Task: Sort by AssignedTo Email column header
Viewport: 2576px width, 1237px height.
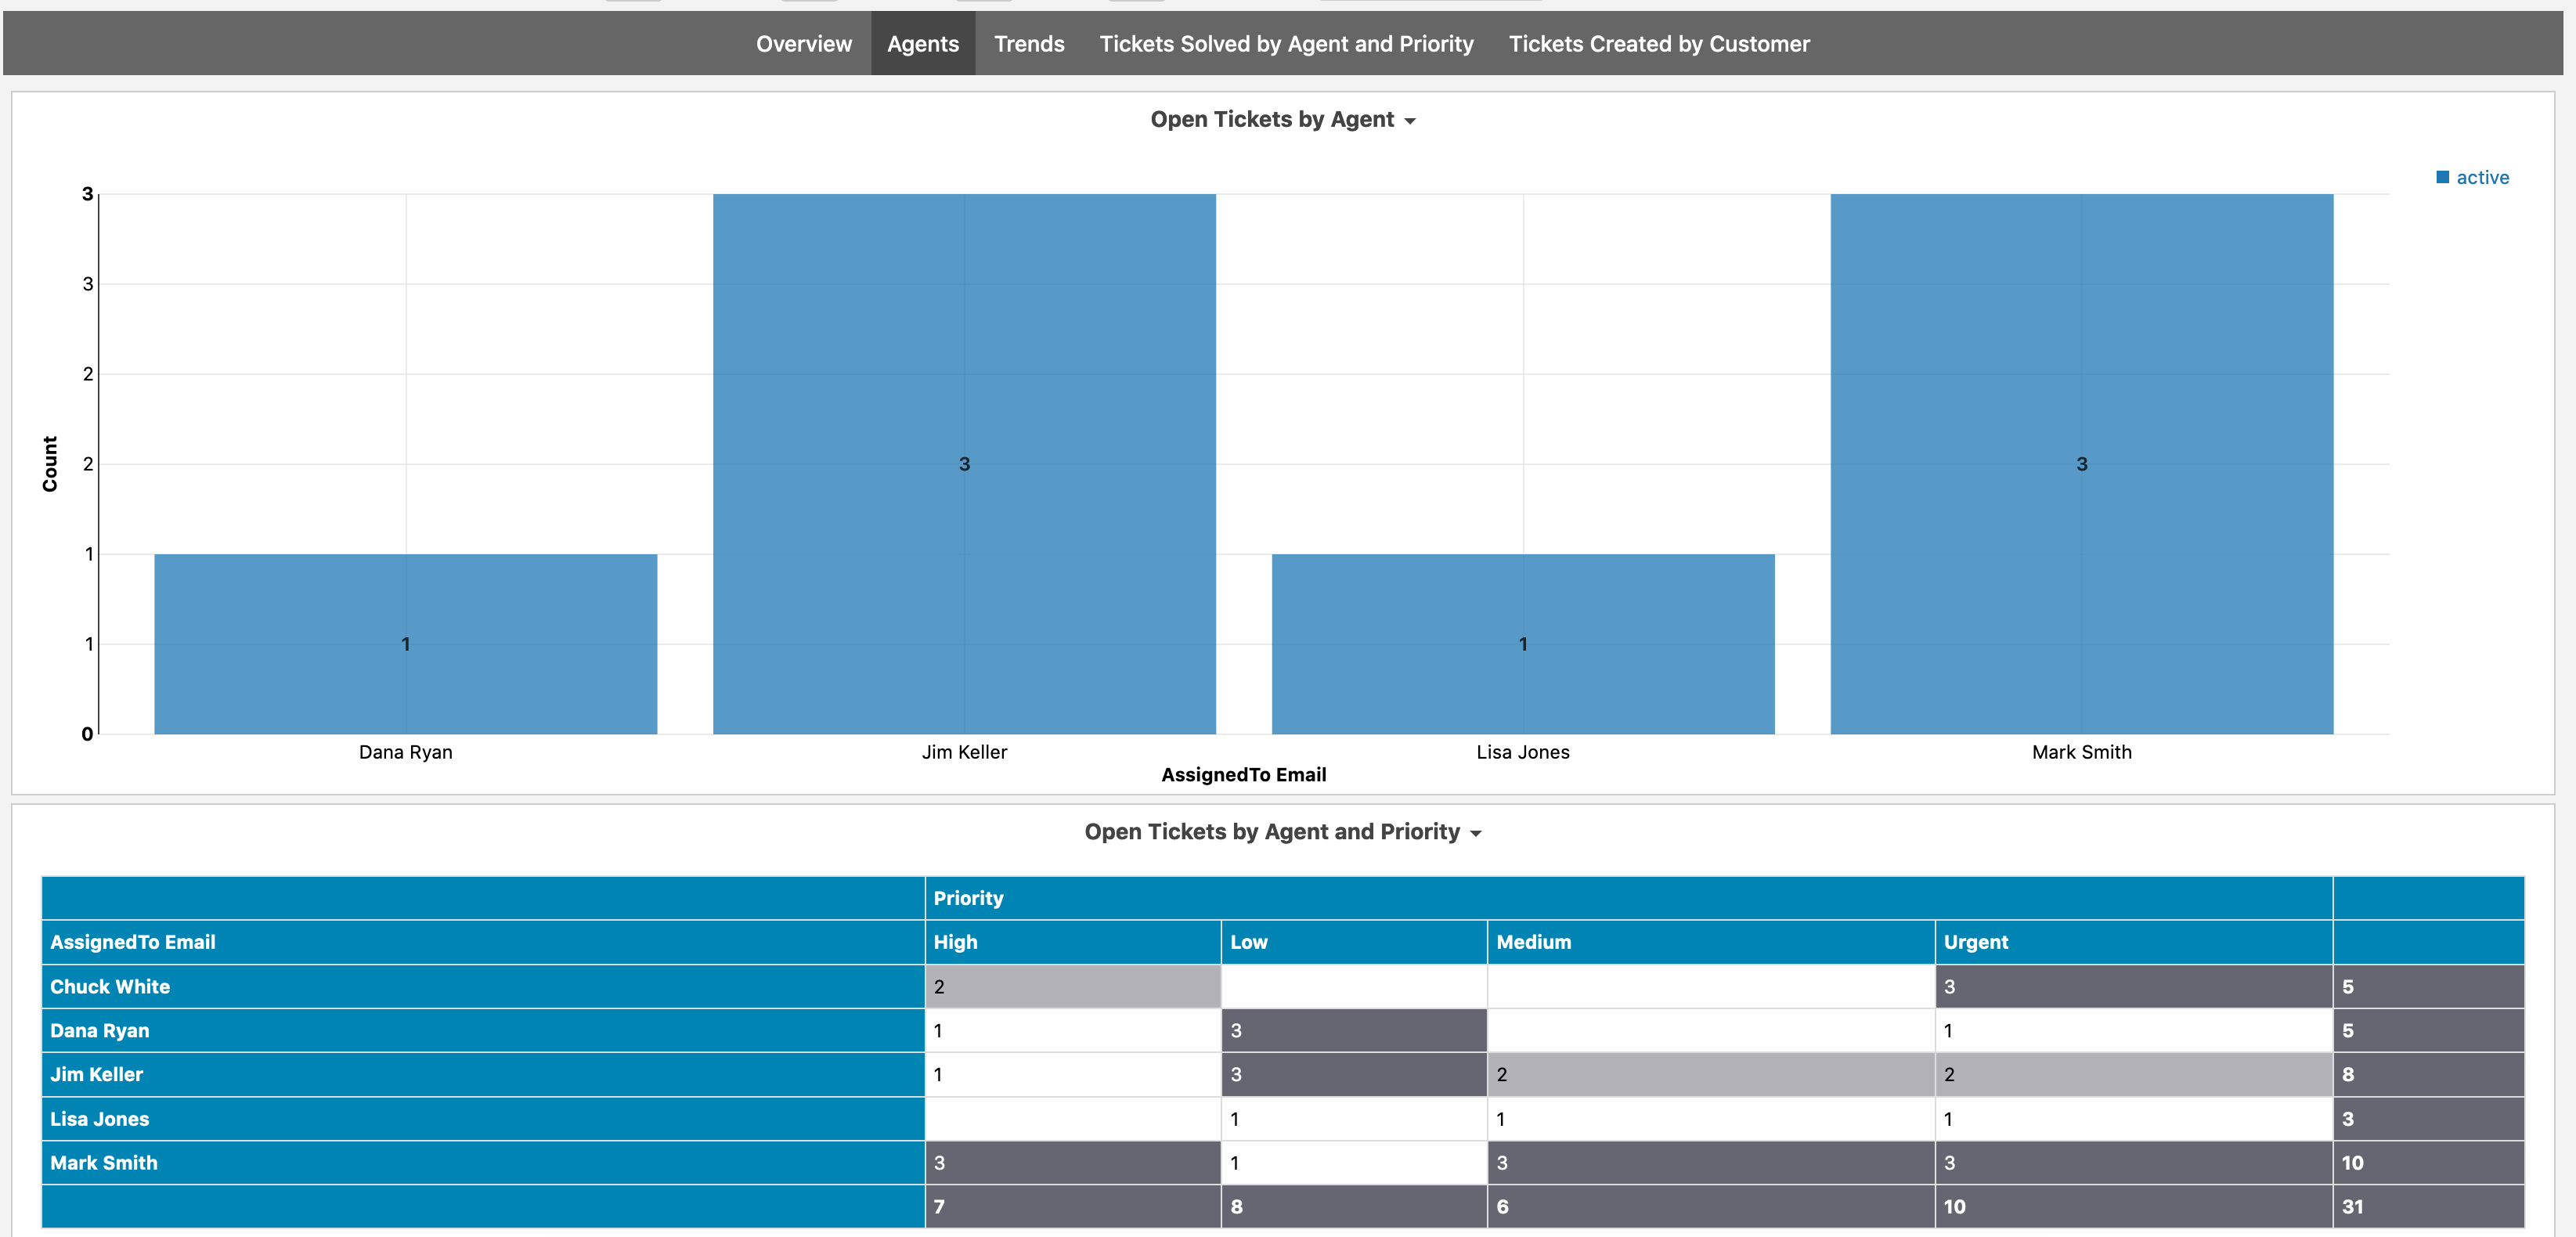Action: (x=133, y=942)
